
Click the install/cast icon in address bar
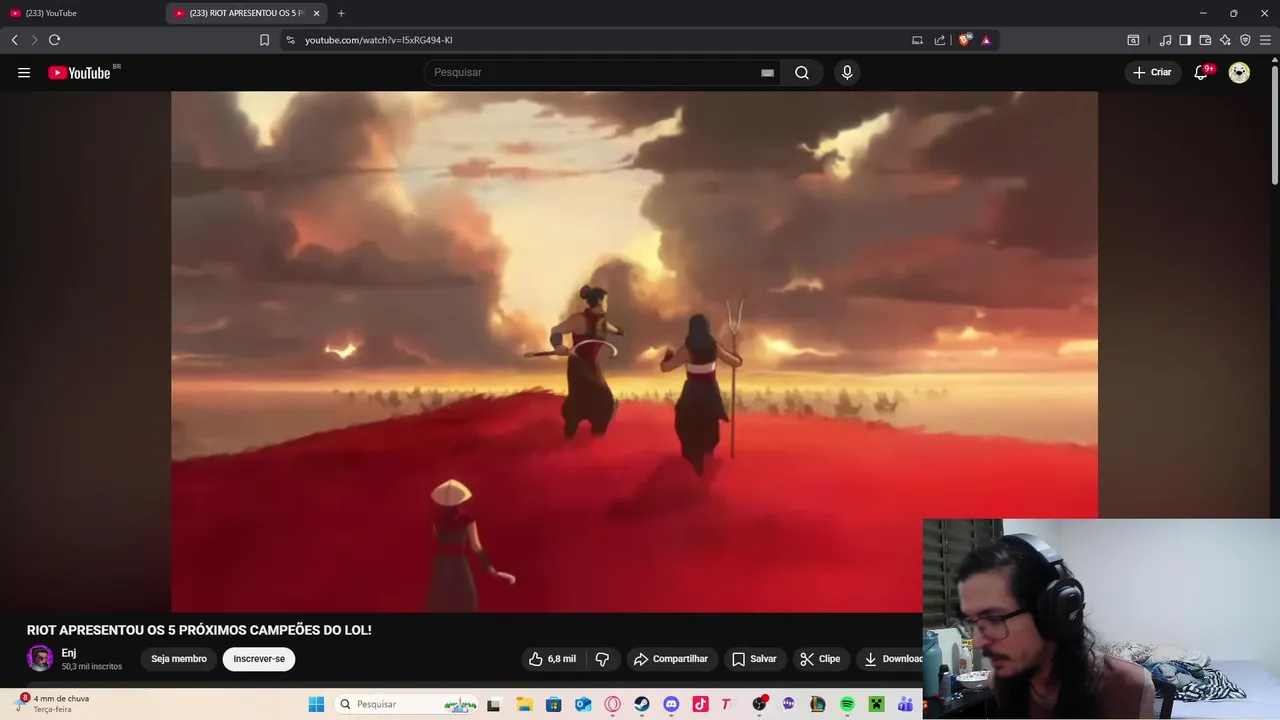pos(917,40)
